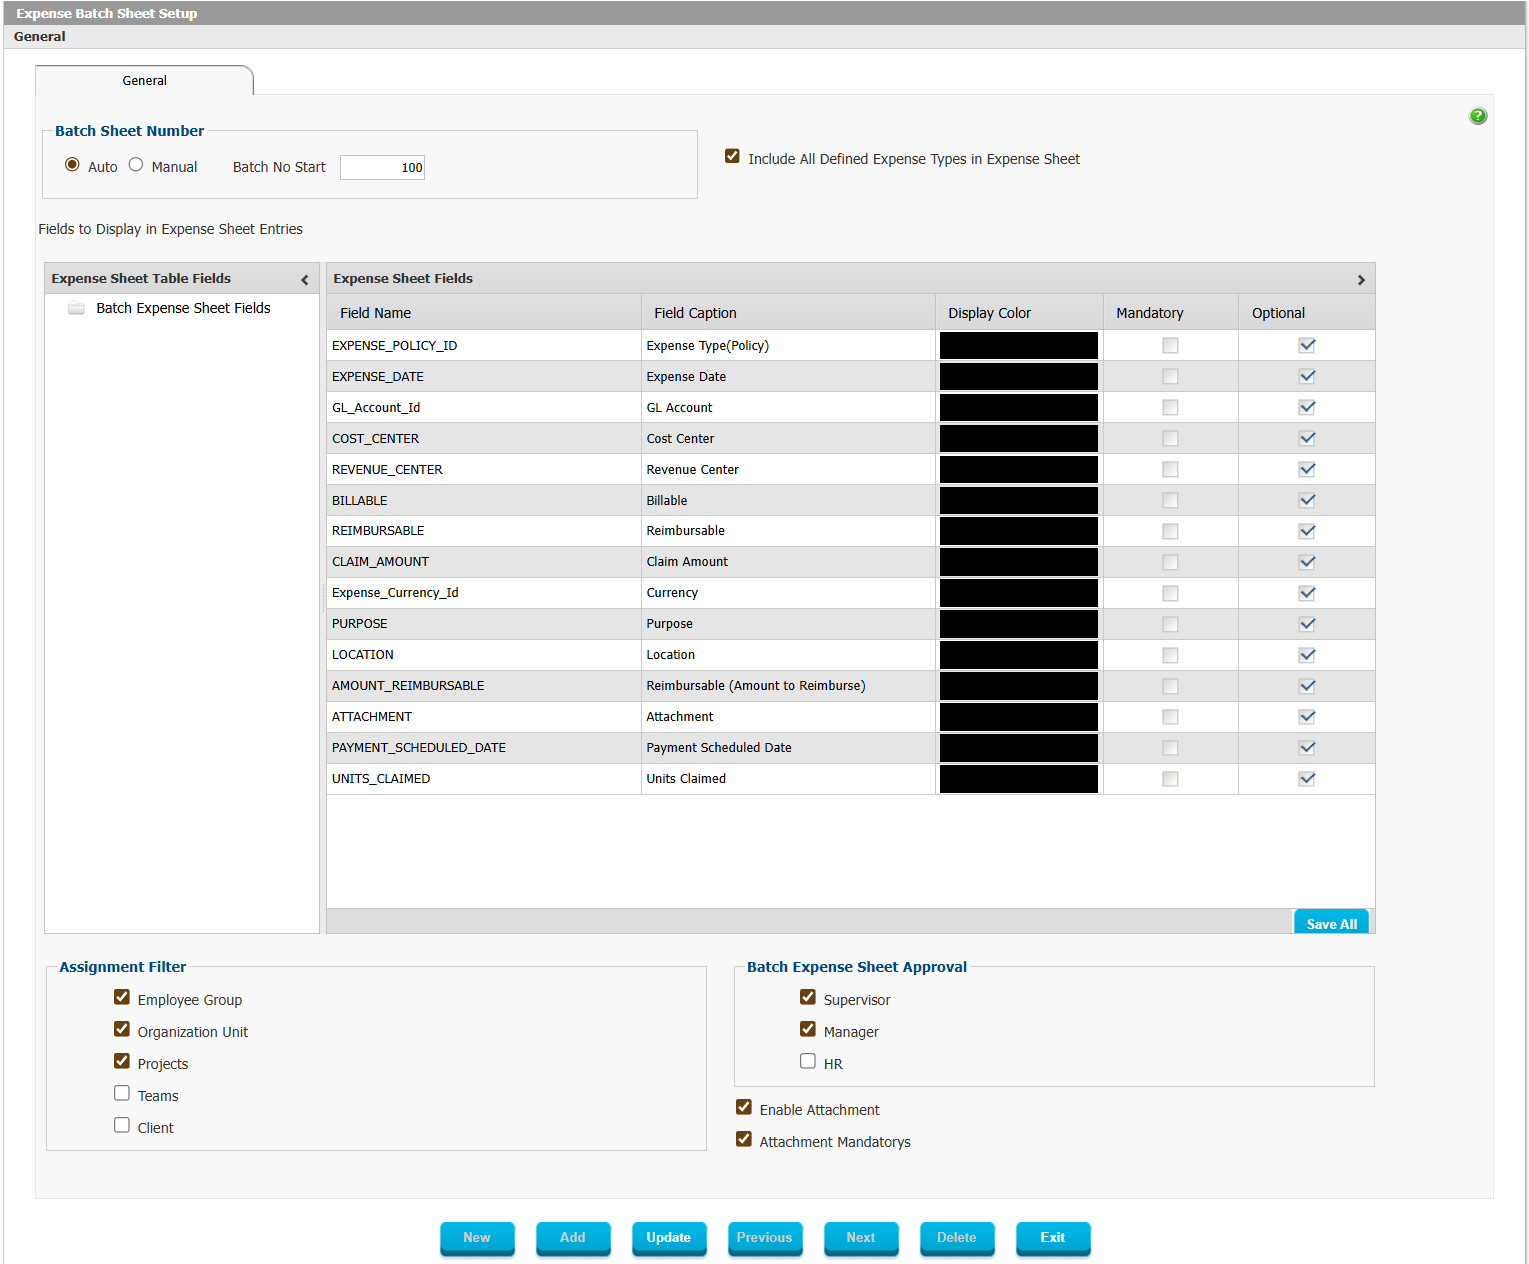Select the Expense_Currency_Id field name cell
The image size is (1529, 1264).
click(x=484, y=593)
